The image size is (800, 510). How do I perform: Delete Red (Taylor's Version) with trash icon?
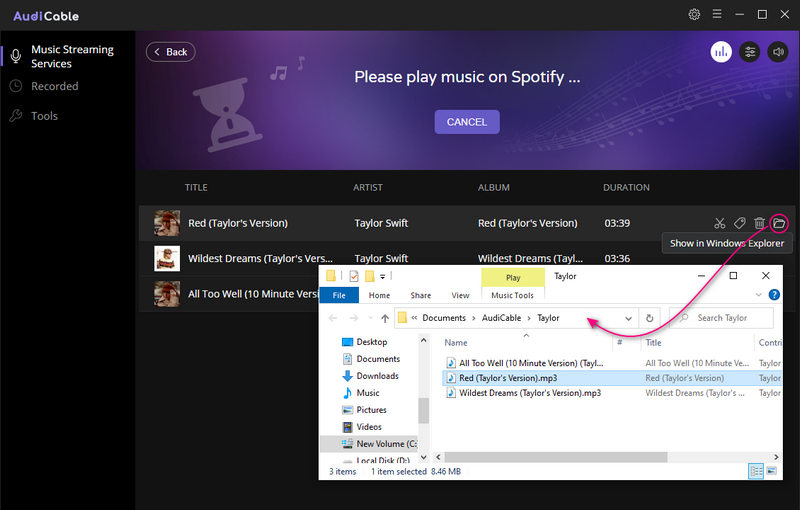pos(759,223)
